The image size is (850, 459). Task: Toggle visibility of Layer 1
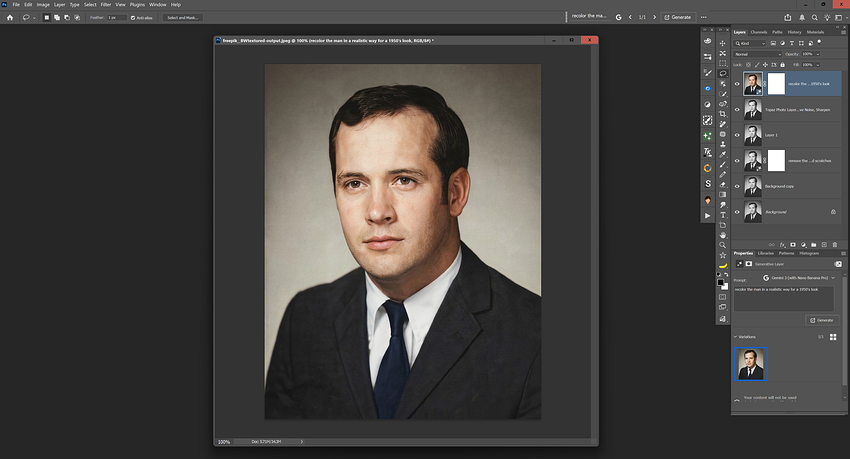tap(737, 134)
